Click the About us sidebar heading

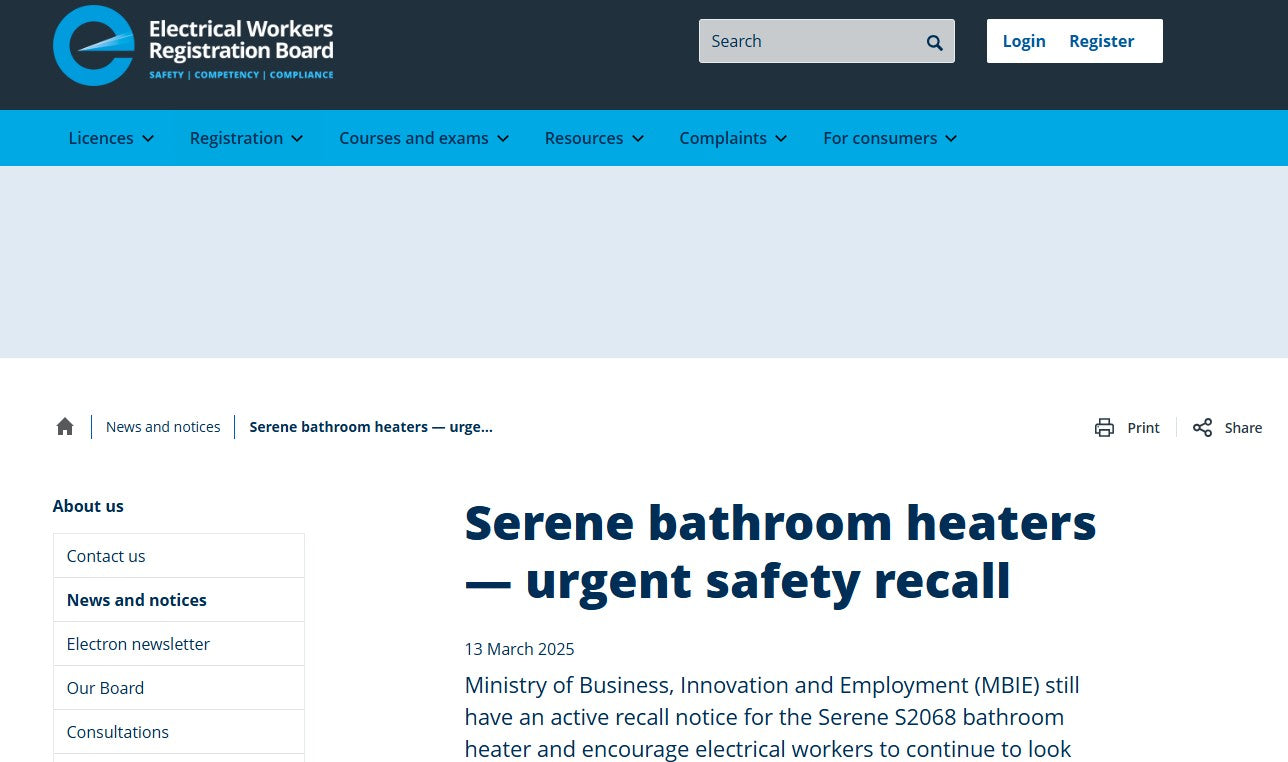point(88,506)
